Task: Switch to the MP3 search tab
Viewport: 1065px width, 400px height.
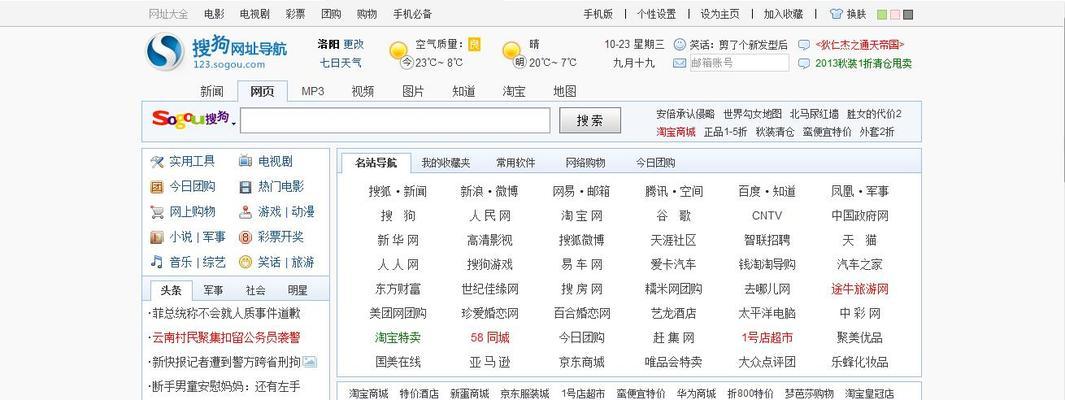Action: [312, 91]
